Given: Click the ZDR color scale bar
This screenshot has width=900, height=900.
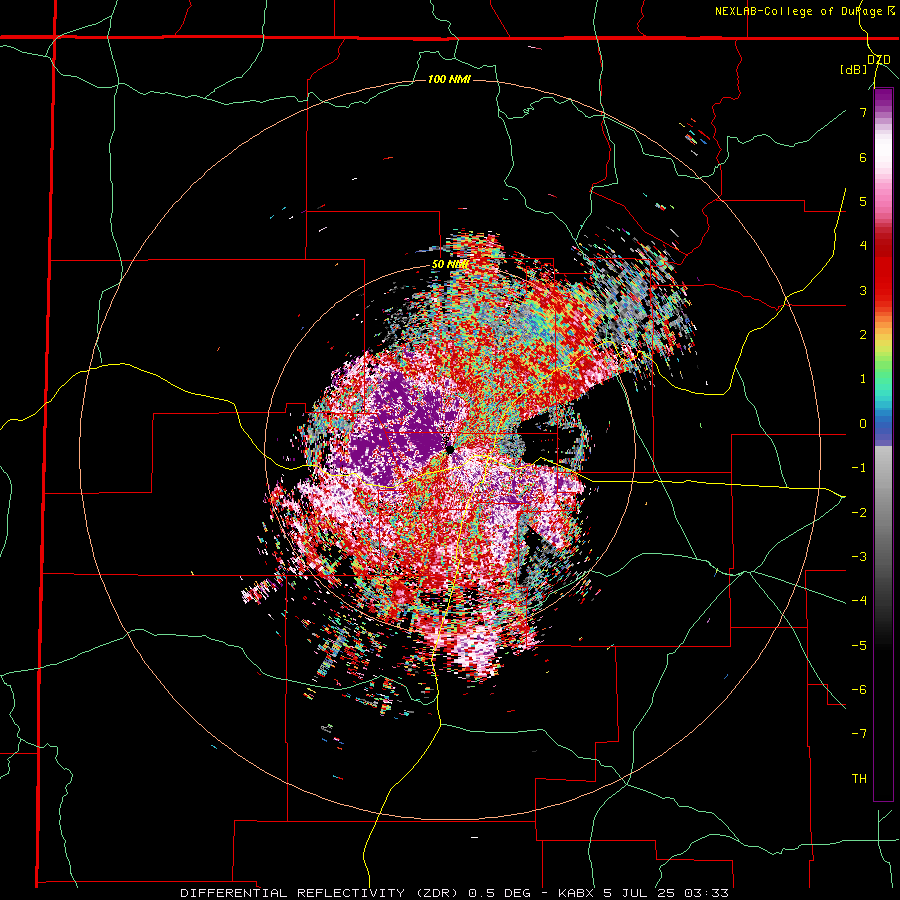Looking at the screenshot, I should click(x=883, y=444).
